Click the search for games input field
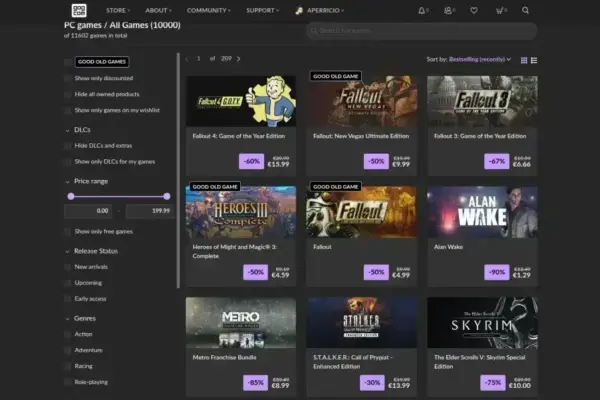Image resolution: width=600 pixels, height=400 pixels. [x=422, y=31]
